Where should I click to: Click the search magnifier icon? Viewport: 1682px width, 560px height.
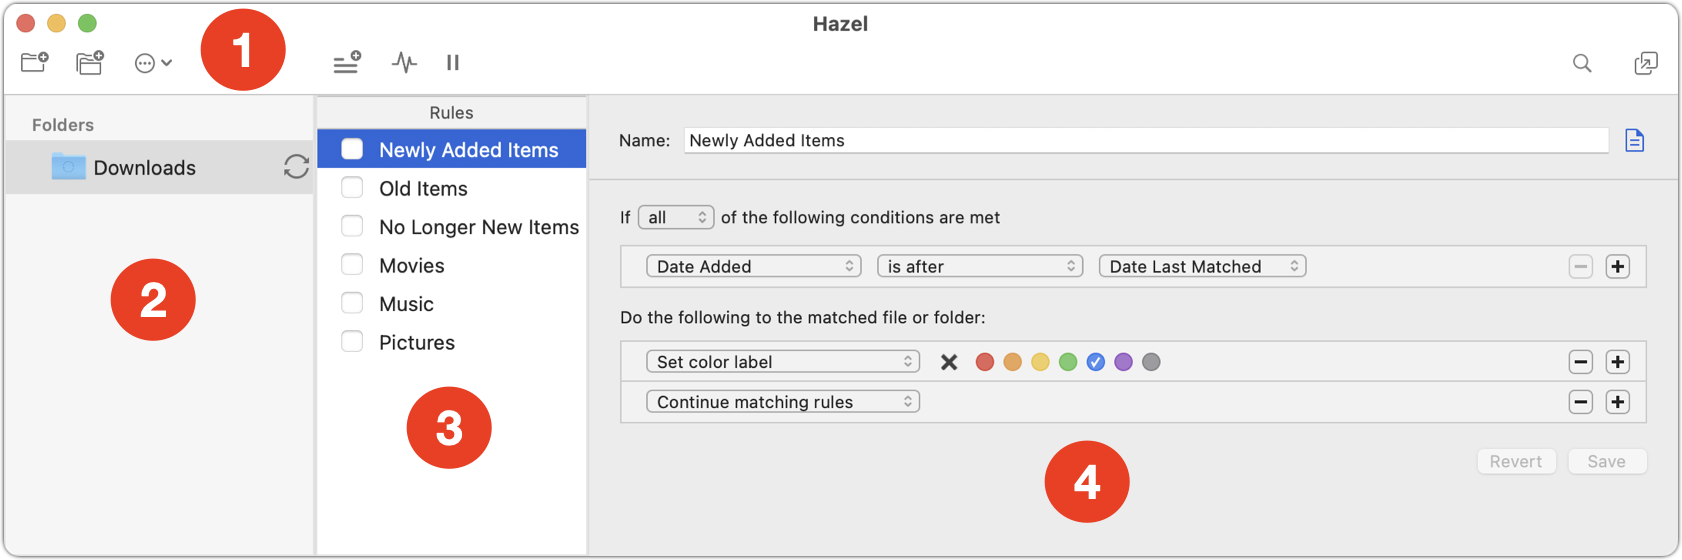(x=1582, y=63)
